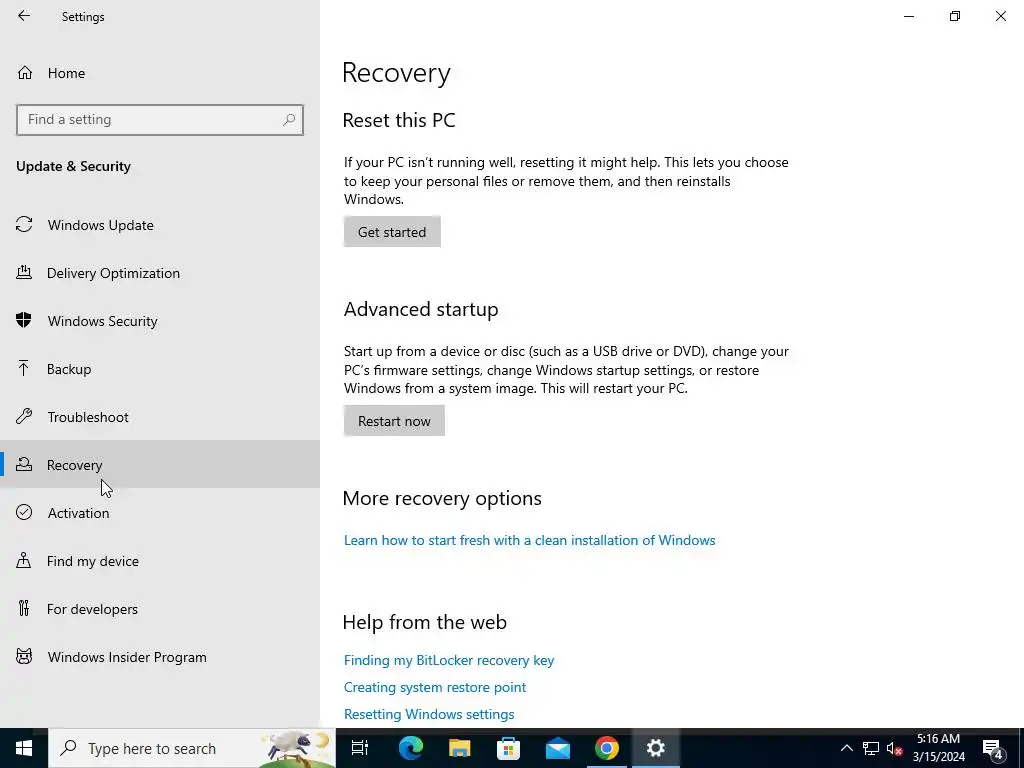Open File Explorer from taskbar

tap(460, 748)
